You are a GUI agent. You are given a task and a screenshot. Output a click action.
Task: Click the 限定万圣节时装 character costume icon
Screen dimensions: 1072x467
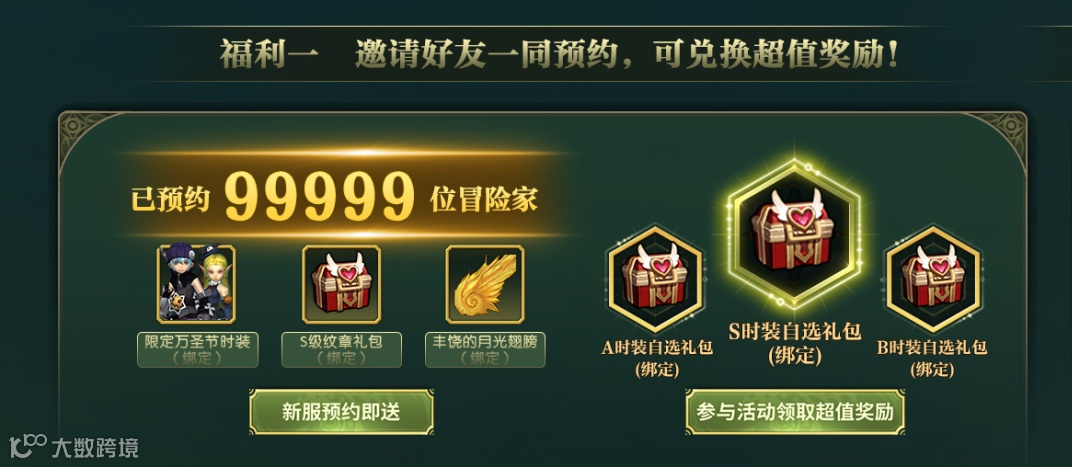(x=196, y=284)
